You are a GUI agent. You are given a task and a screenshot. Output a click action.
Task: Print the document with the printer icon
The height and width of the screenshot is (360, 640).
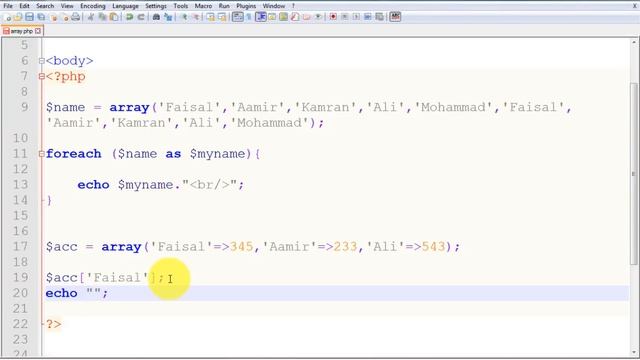[x=76, y=17]
